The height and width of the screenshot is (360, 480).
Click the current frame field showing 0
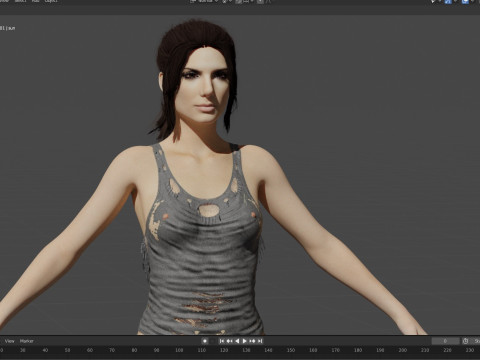pyautogui.click(x=445, y=341)
